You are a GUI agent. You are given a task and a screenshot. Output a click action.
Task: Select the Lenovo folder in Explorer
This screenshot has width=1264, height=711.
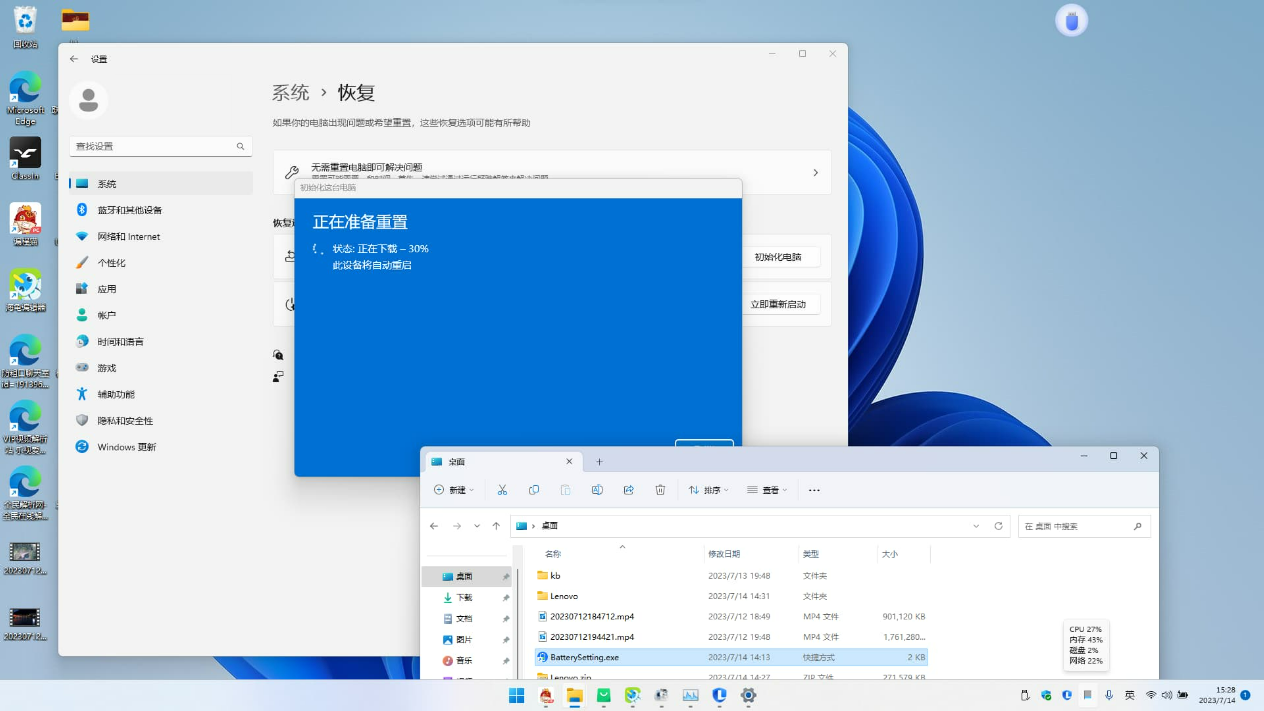(x=731, y=596)
